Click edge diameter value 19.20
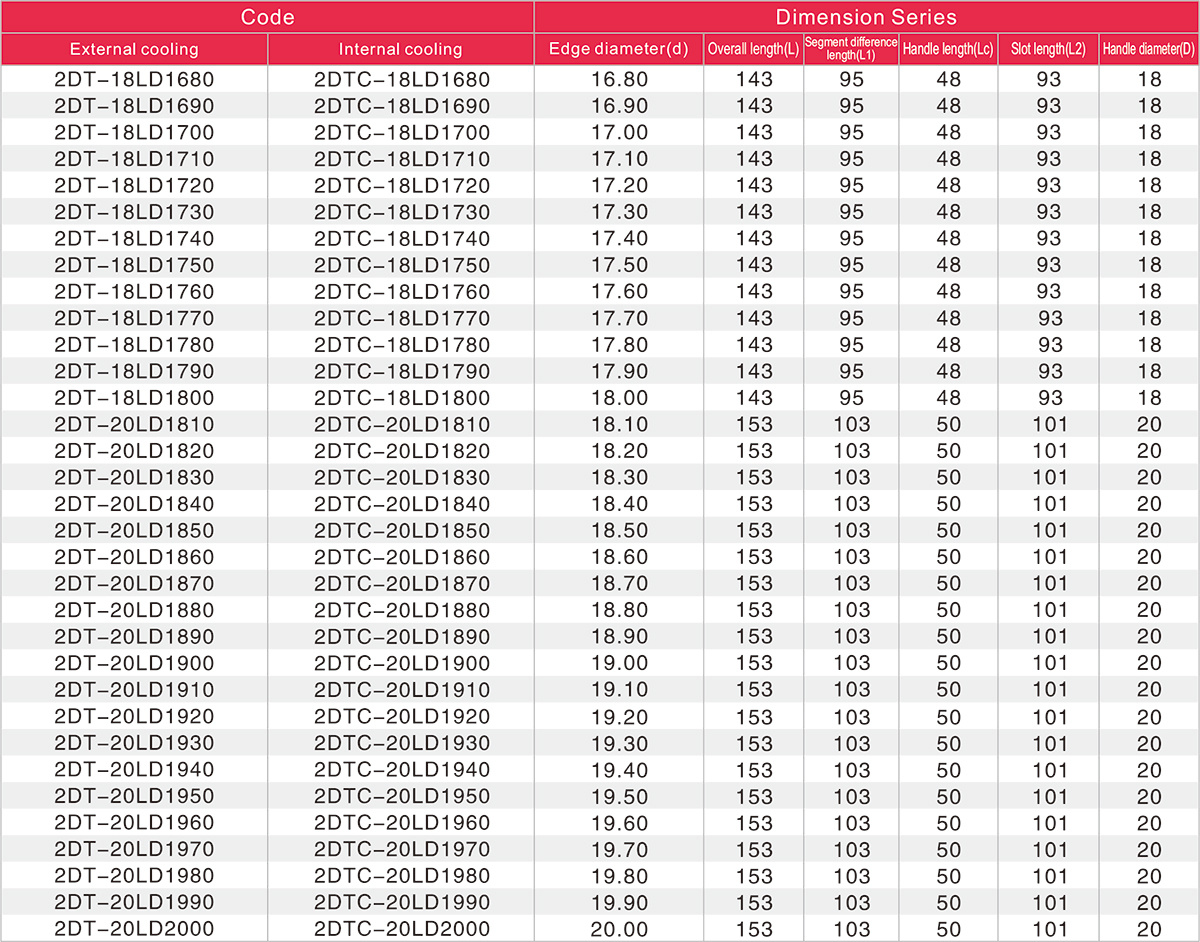 click(619, 716)
